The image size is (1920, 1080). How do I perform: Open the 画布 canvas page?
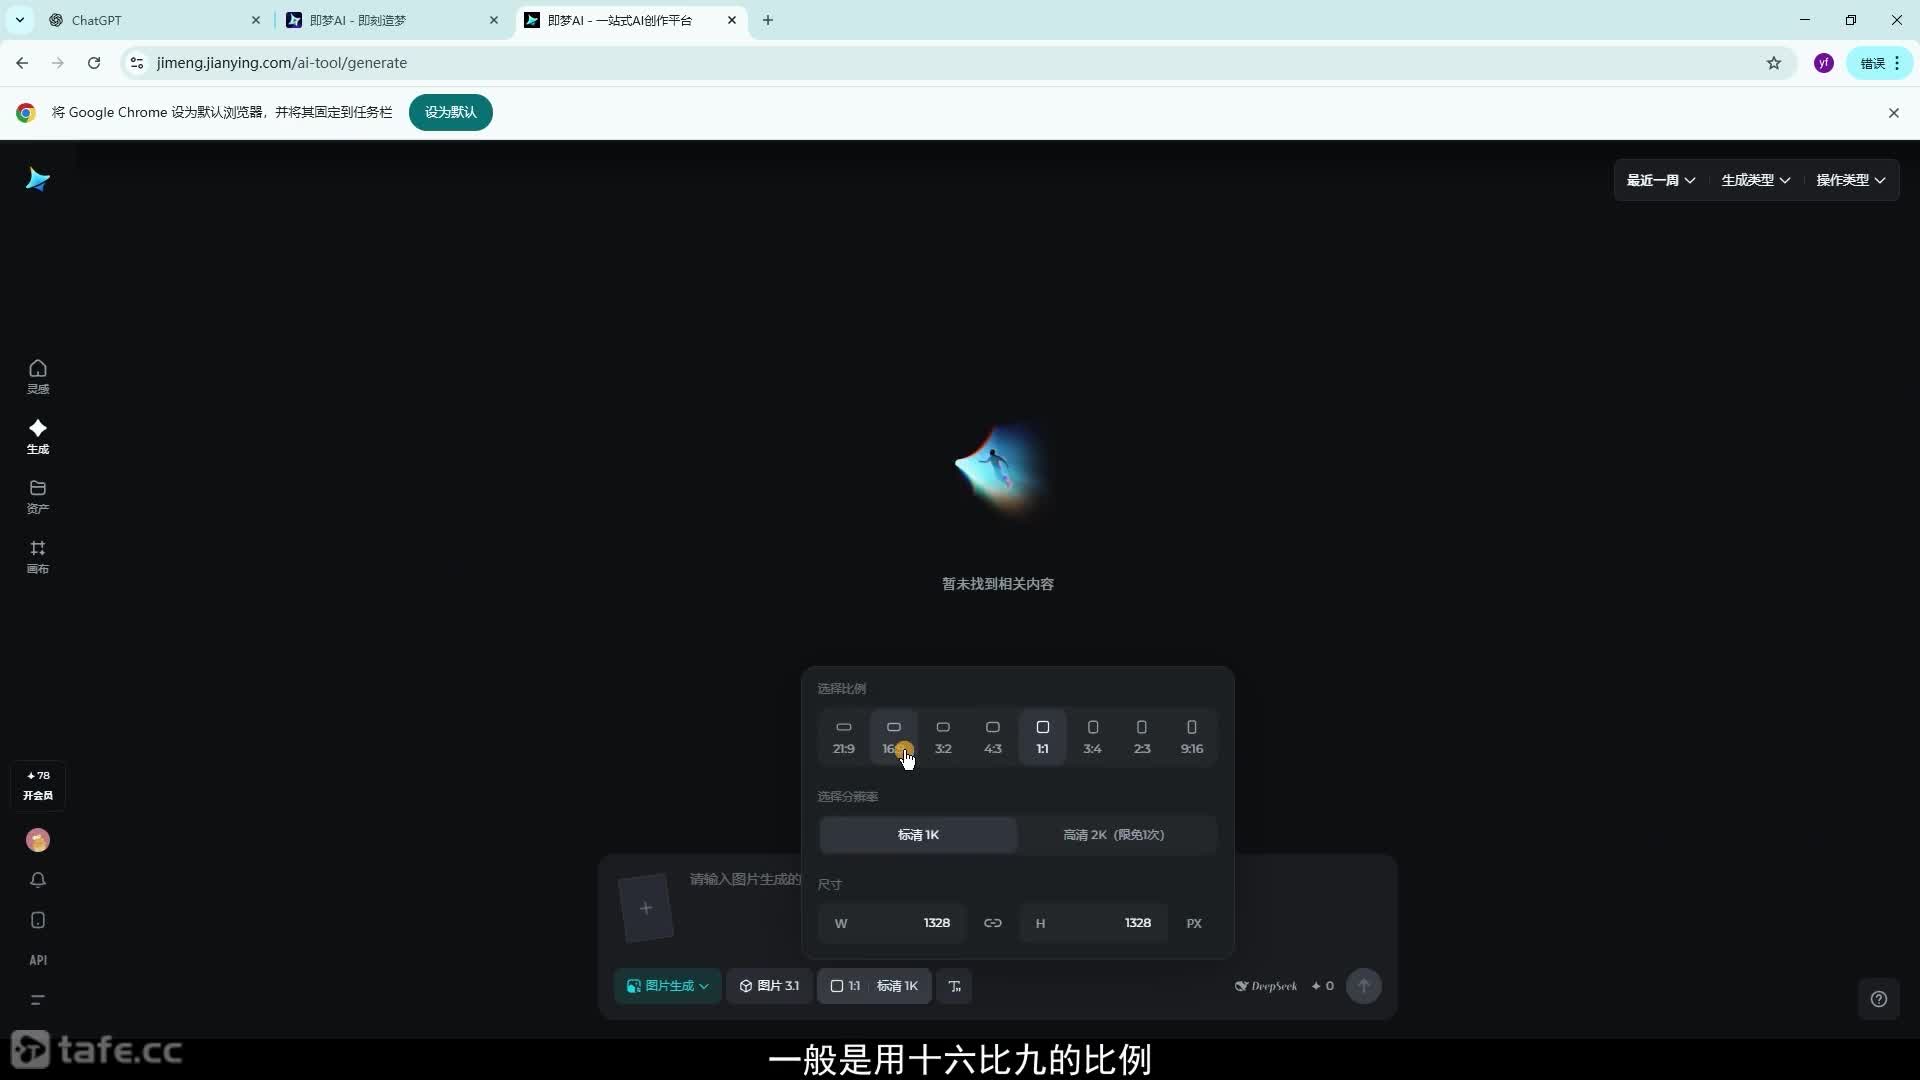coord(38,556)
